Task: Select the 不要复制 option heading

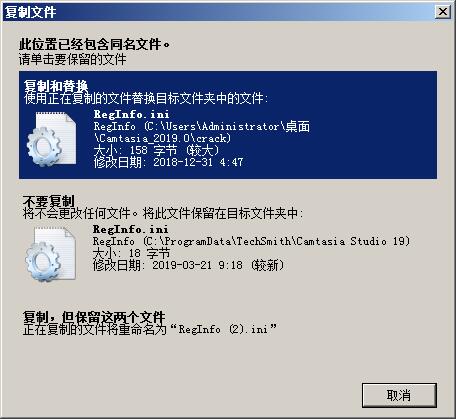Action: coord(49,201)
